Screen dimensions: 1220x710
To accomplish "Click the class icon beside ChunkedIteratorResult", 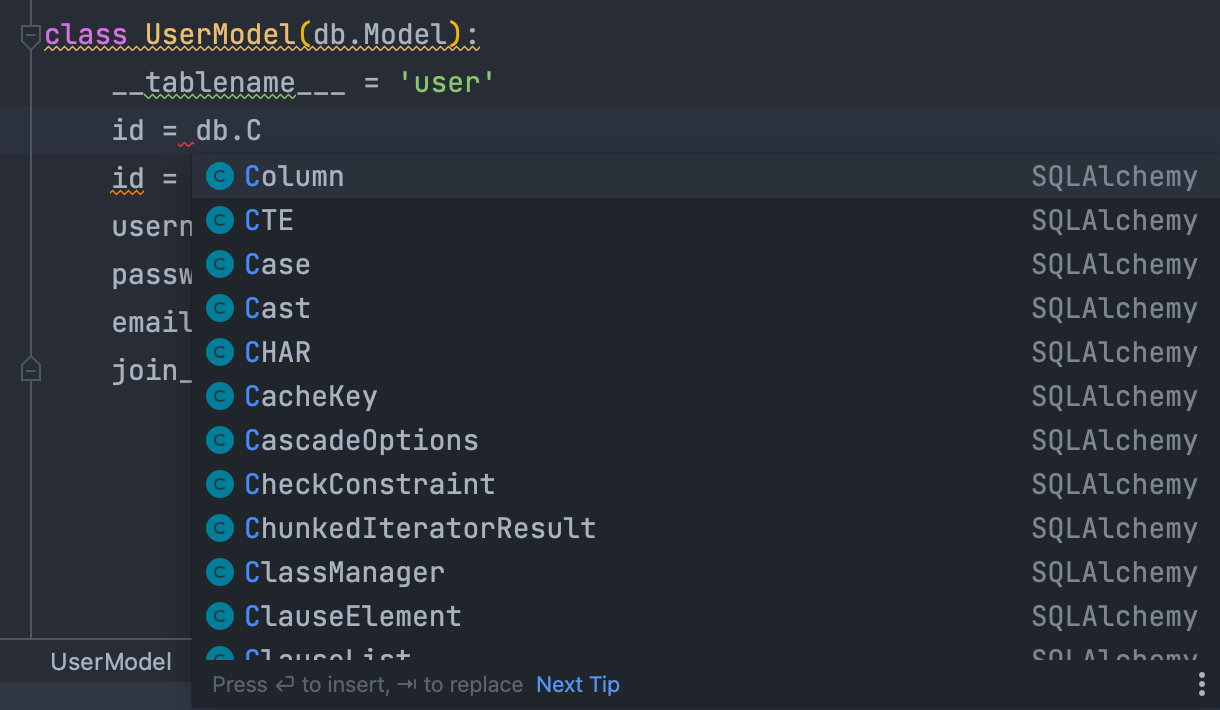I will (x=220, y=528).
